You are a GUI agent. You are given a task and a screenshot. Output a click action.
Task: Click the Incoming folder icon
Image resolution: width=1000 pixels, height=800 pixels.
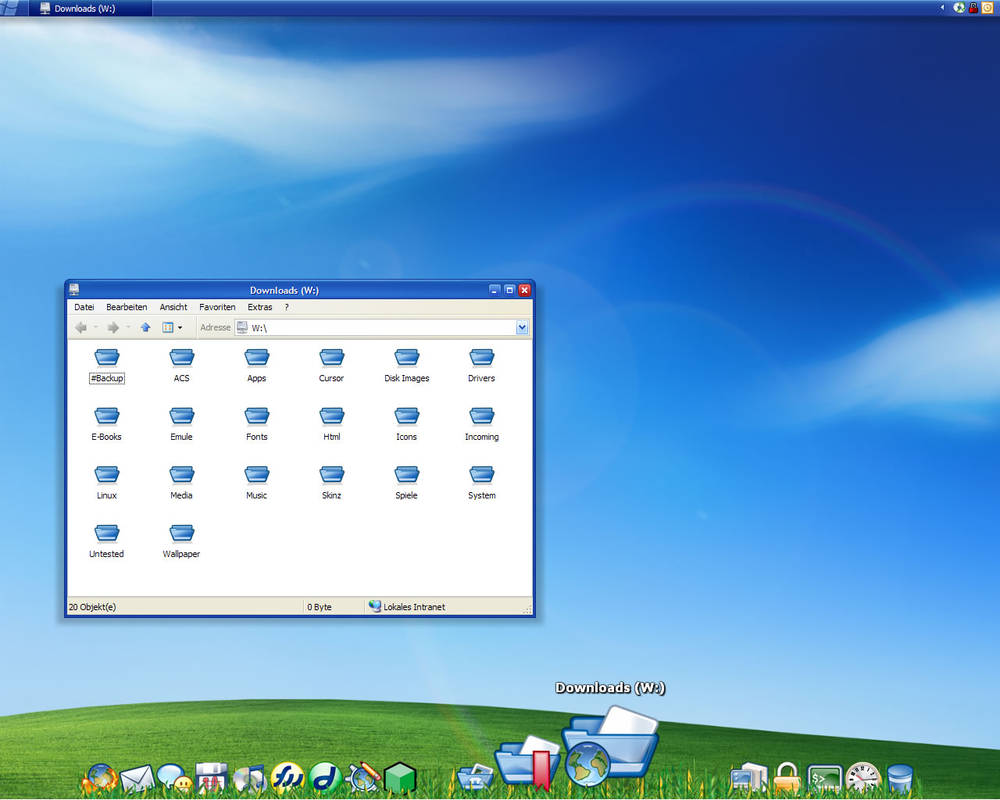click(x=482, y=416)
